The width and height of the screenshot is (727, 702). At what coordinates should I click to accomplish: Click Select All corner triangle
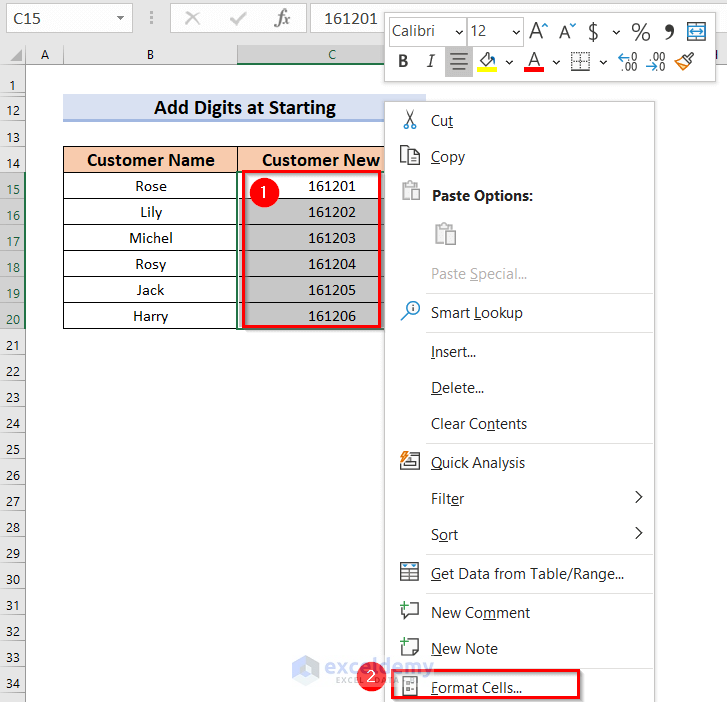(x=15, y=56)
